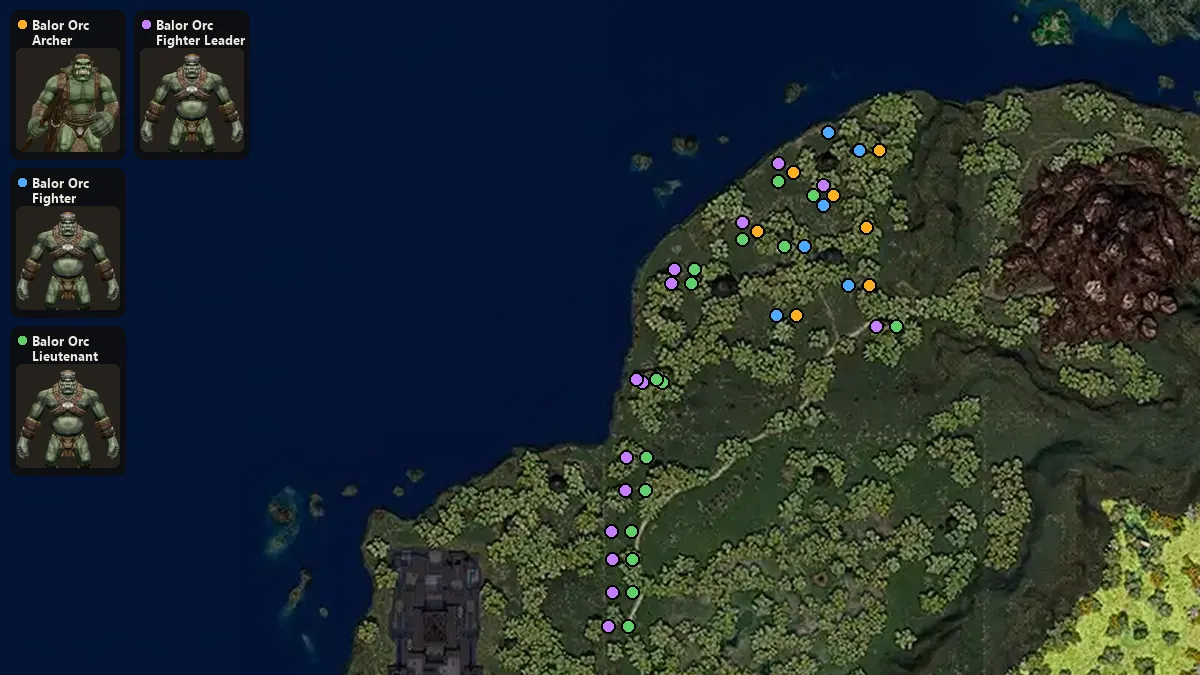
Task: Click the northernmost purple Fighter Leader marker
Action: coord(778,163)
